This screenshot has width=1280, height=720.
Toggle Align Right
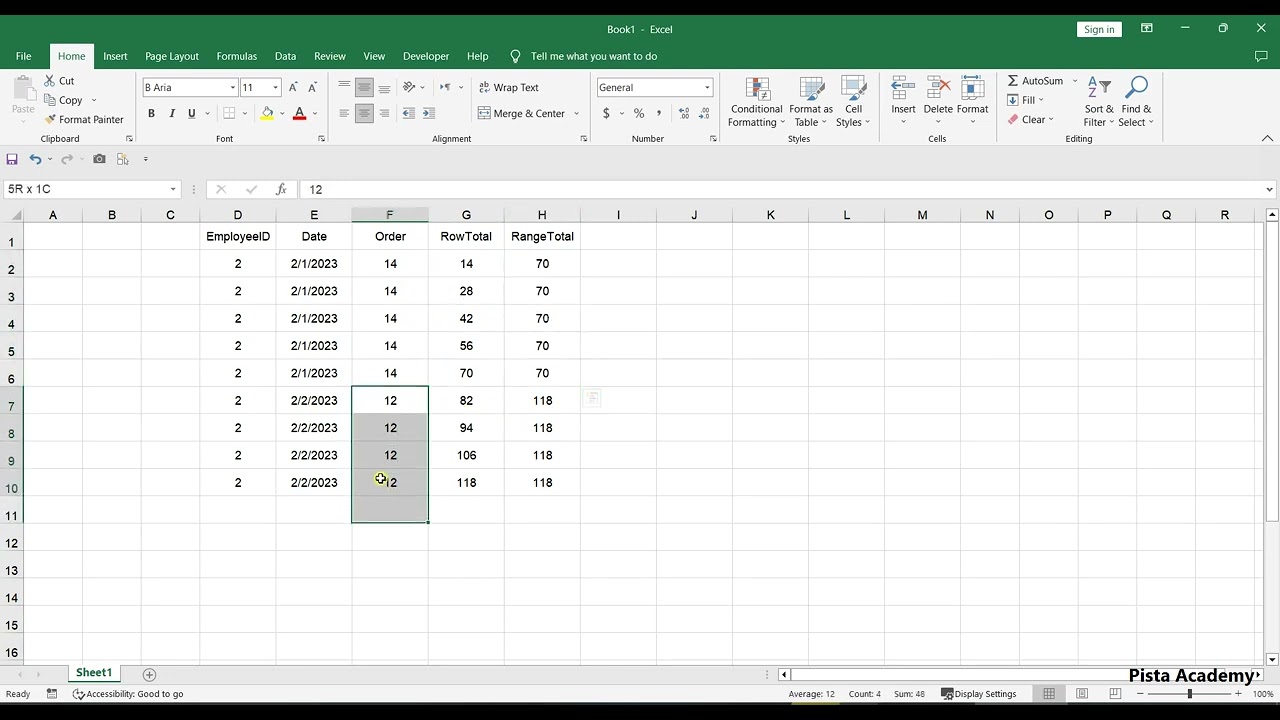384,113
